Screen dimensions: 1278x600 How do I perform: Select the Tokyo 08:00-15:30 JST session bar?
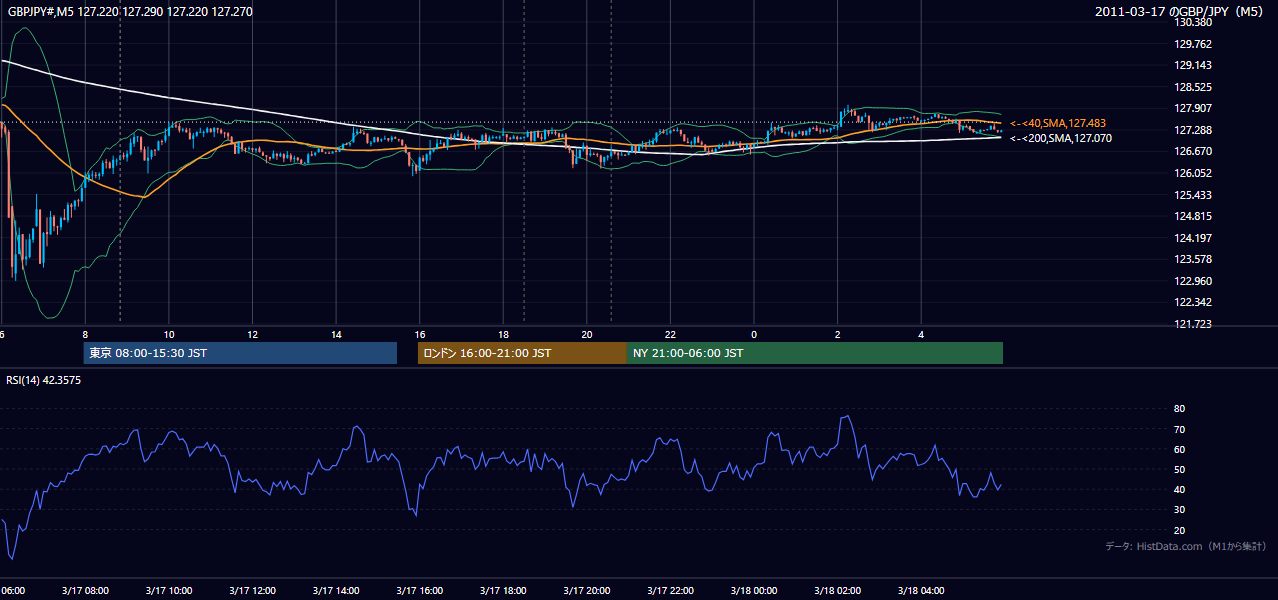(240, 353)
